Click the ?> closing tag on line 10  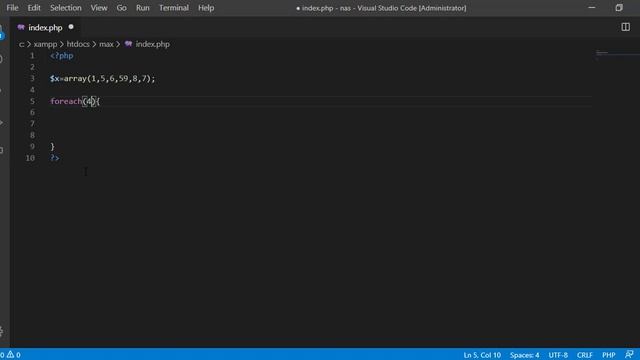click(55, 158)
